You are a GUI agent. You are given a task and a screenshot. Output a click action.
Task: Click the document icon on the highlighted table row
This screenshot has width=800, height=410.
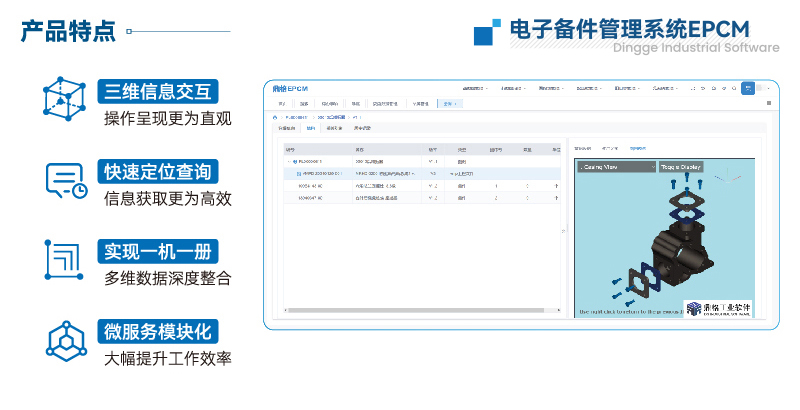(x=299, y=174)
